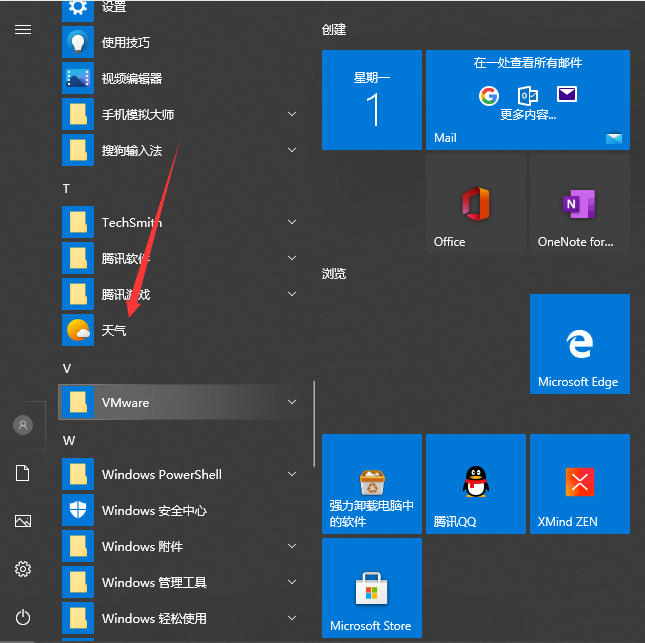645x643 pixels.
Task: Launch the Microsoft Edge tile
Action: (x=578, y=343)
